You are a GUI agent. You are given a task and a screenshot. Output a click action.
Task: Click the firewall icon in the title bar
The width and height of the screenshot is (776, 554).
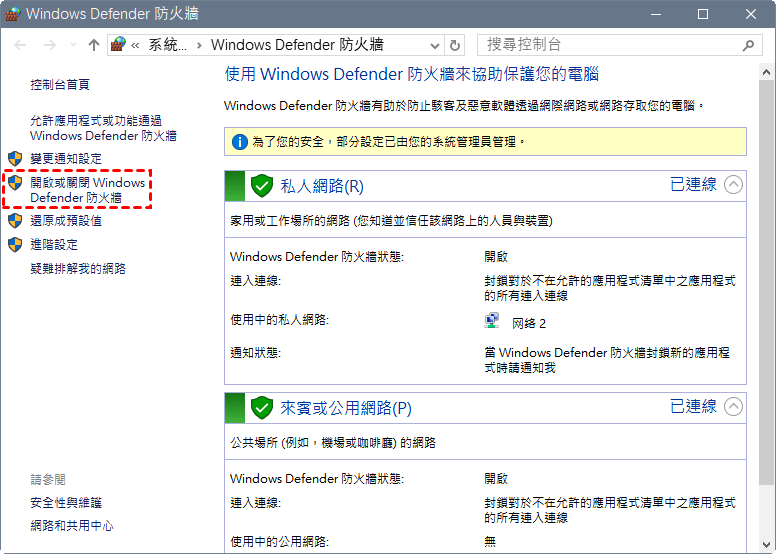pyautogui.click(x=12, y=13)
